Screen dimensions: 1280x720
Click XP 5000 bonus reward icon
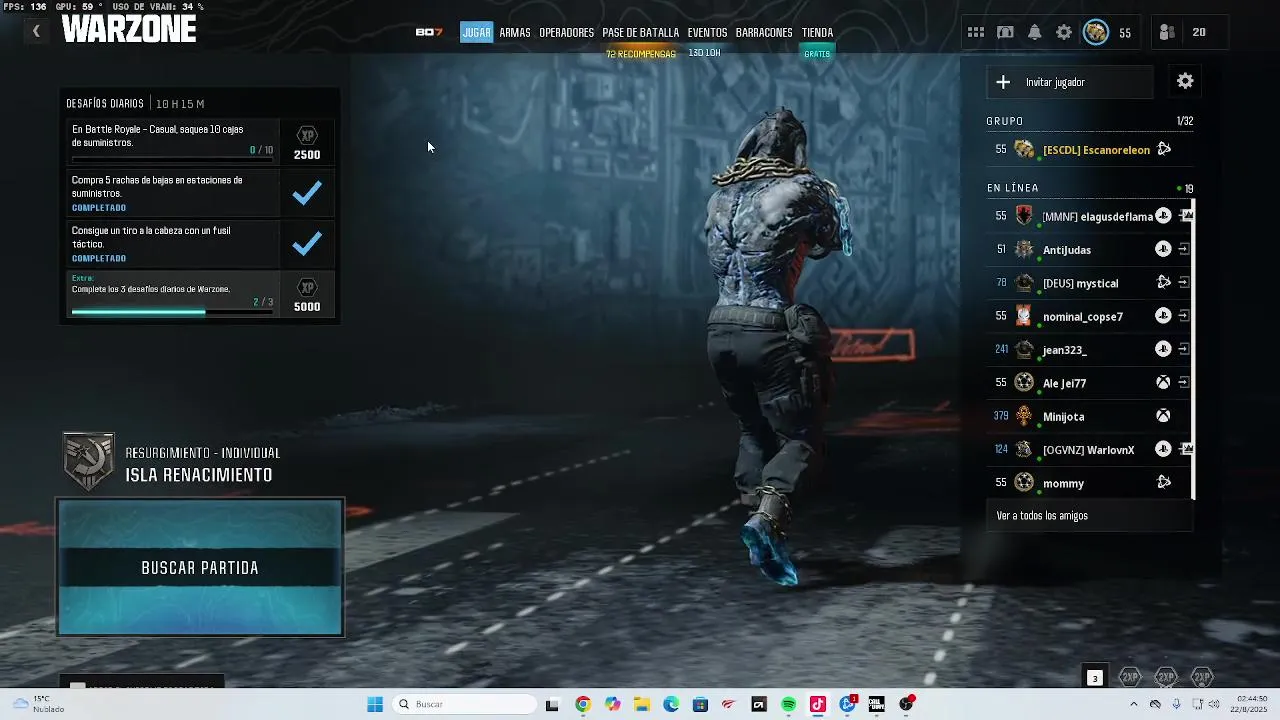point(307,287)
